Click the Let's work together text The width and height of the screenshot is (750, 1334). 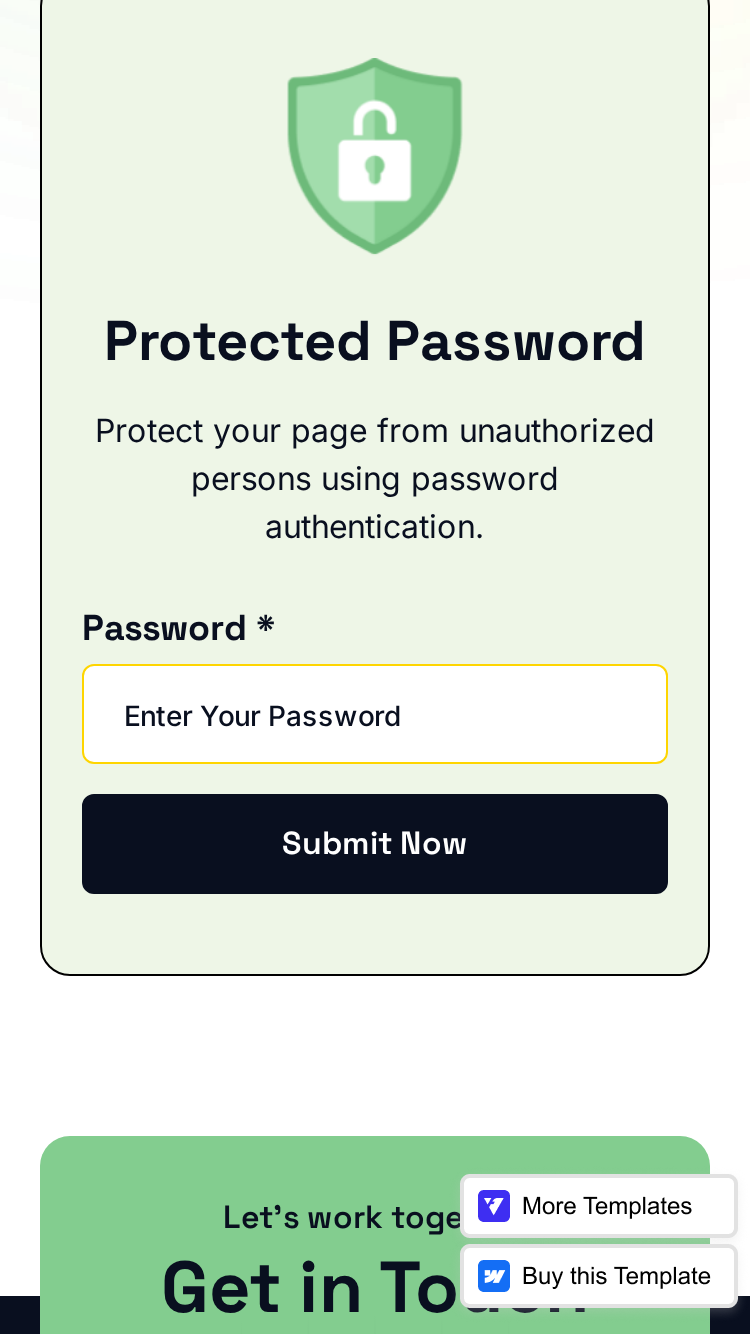[x=342, y=1217]
